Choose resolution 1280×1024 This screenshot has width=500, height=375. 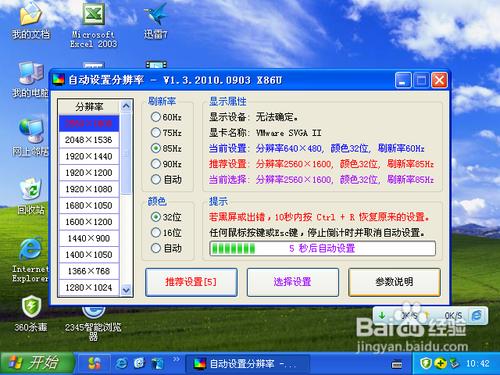click(x=89, y=287)
